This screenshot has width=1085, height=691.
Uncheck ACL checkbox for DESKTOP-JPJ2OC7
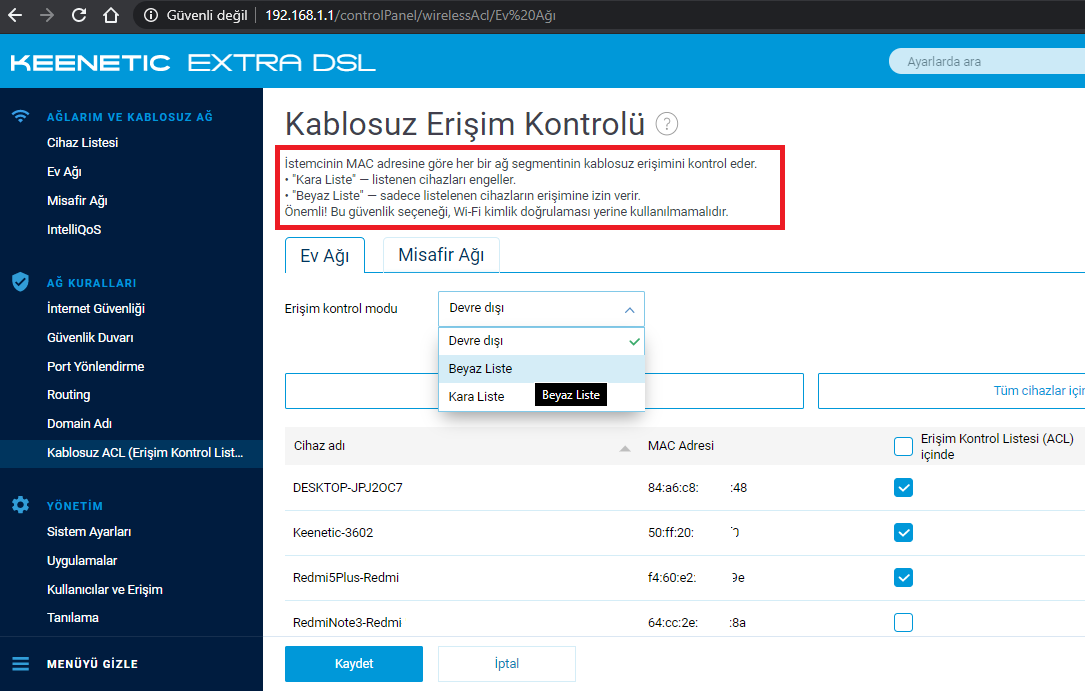click(x=903, y=488)
